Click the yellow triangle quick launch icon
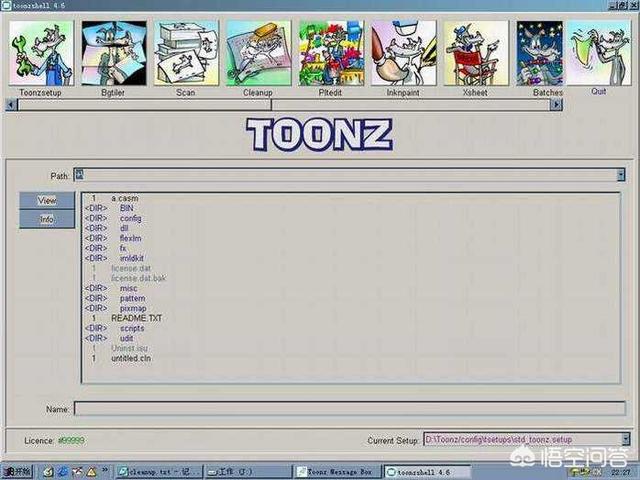 coord(91,472)
